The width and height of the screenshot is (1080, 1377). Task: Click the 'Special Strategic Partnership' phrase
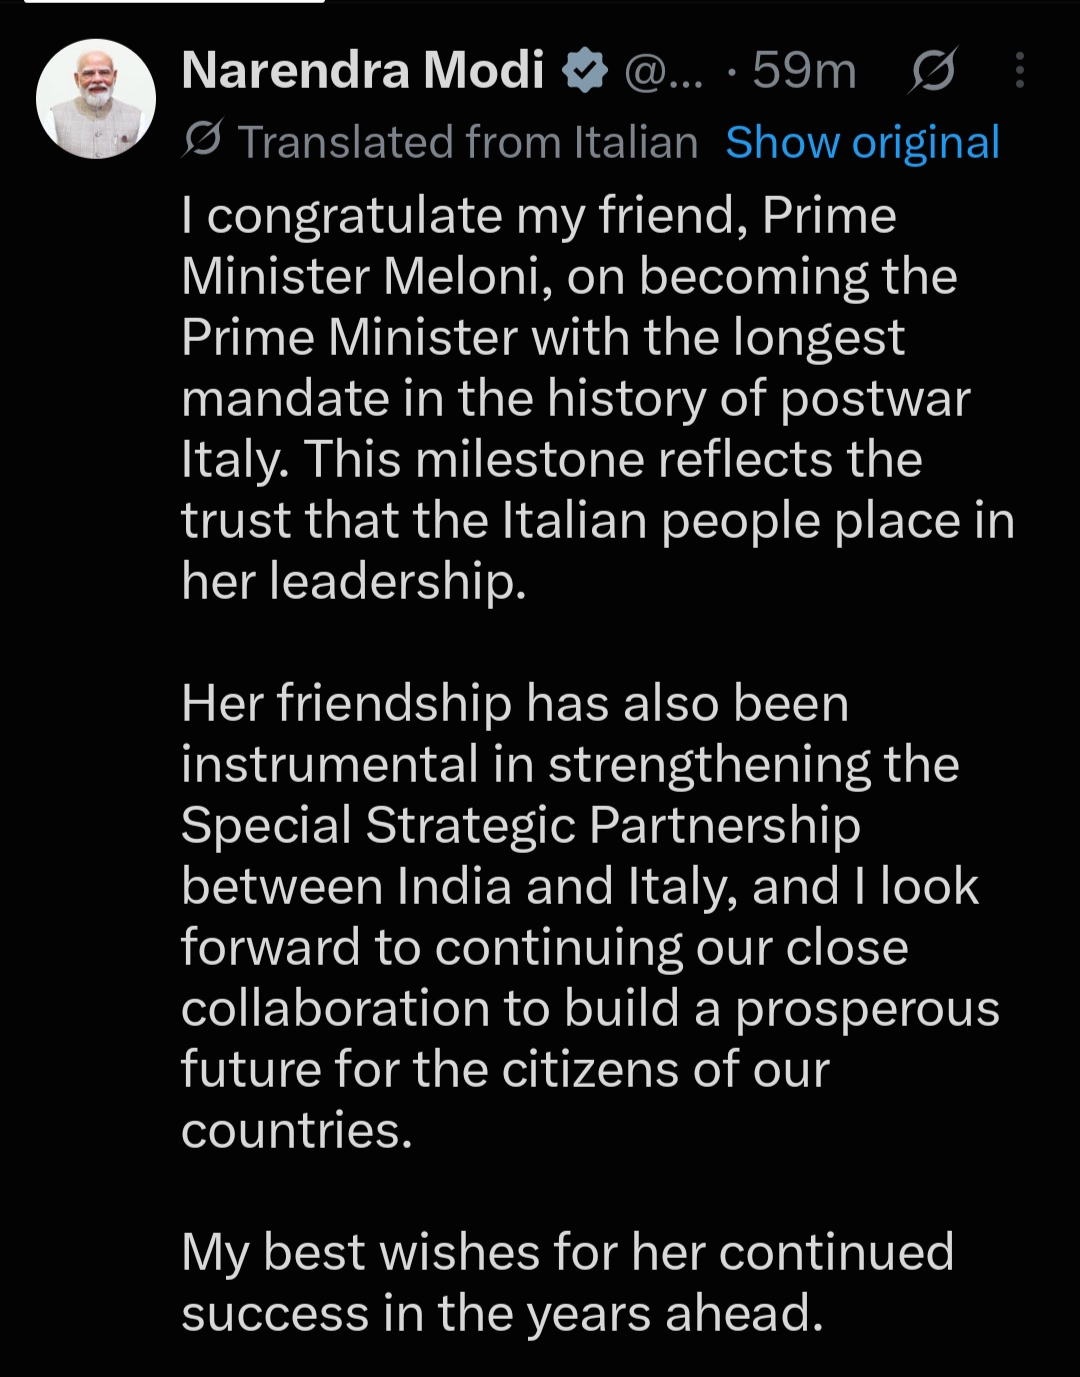click(521, 826)
